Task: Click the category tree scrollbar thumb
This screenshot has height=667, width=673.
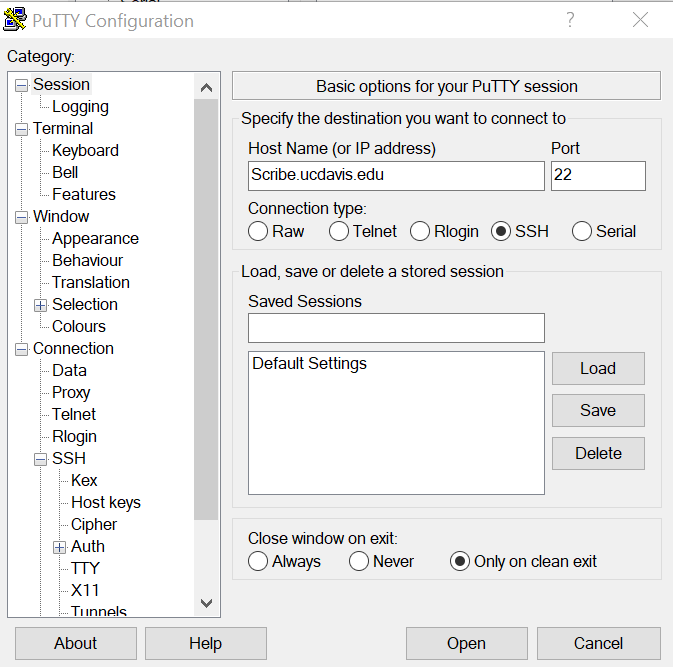Action: coord(206,309)
